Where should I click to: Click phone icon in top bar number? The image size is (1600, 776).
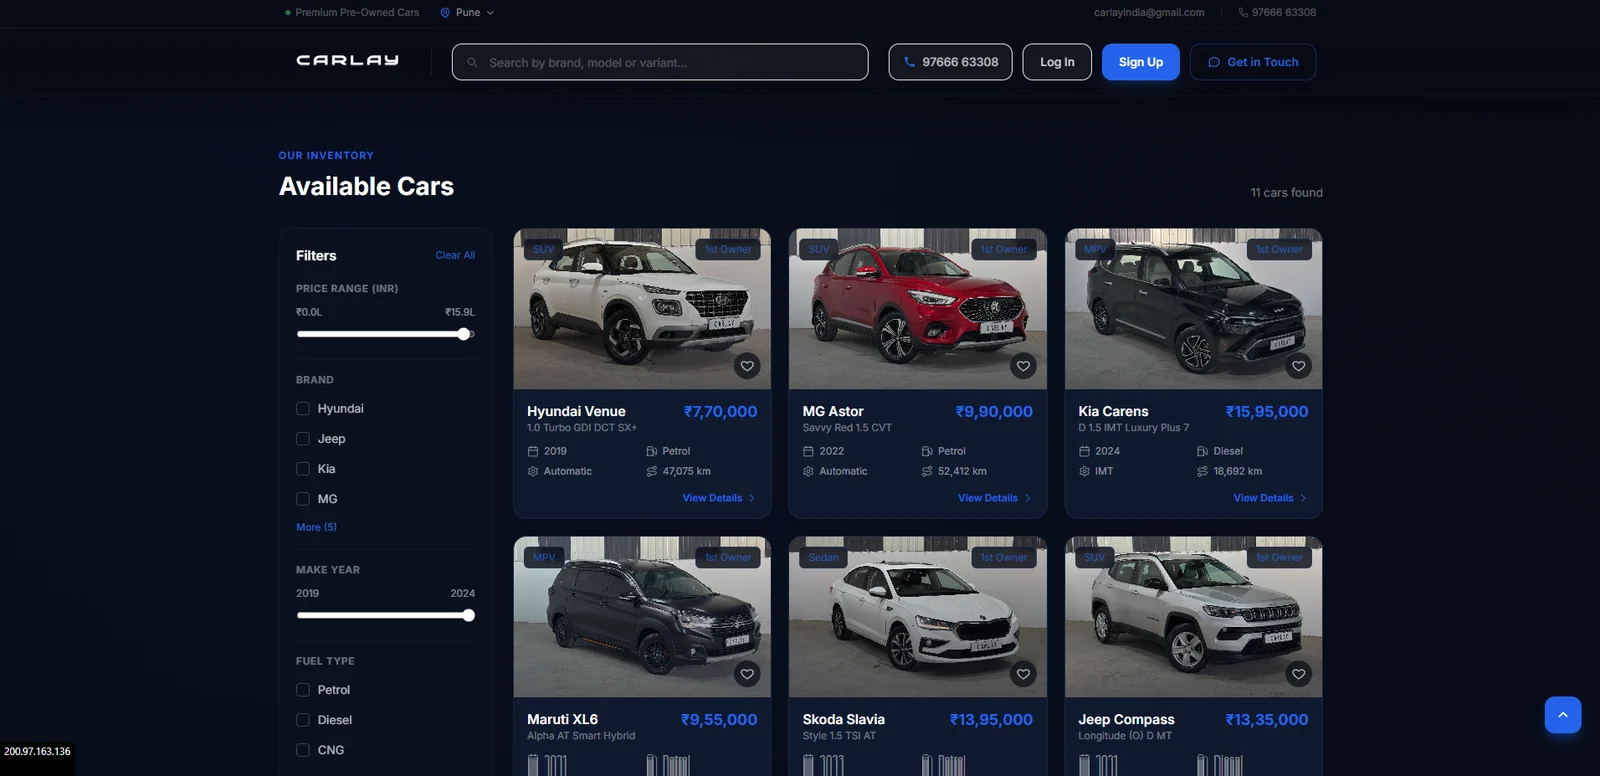click(x=1243, y=13)
